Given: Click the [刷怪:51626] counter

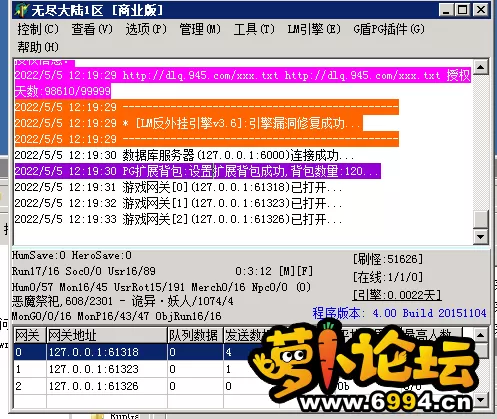Looking at the screenshot, I should pos(388,259).
